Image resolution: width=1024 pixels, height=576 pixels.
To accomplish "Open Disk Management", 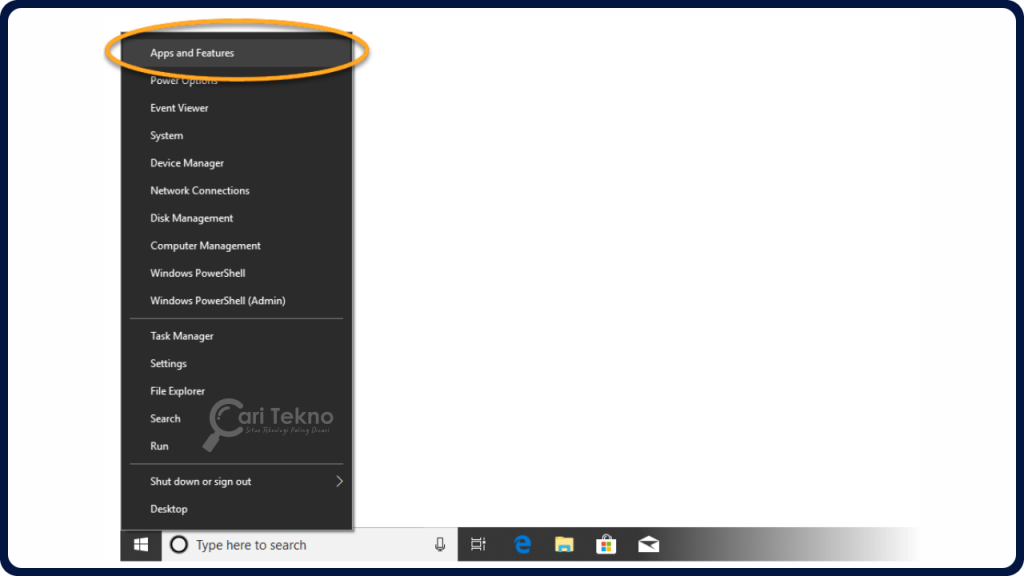I will coord(191,217).
